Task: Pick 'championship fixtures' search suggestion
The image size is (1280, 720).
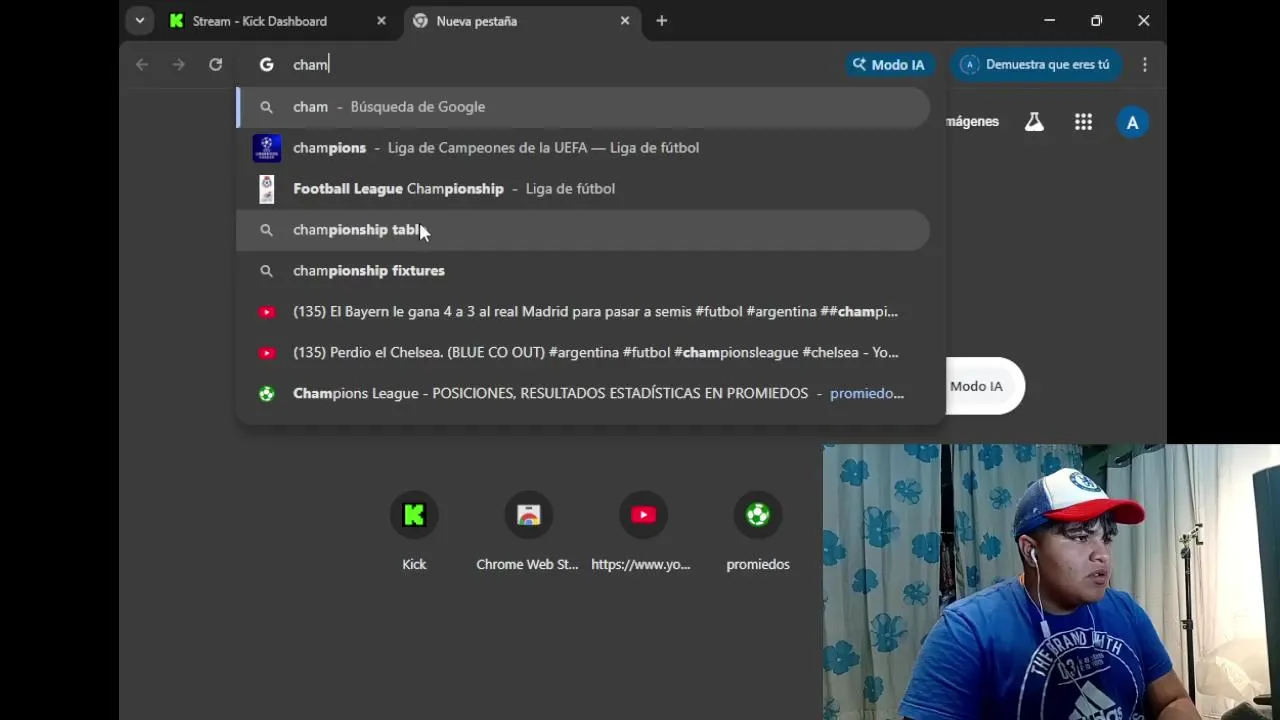Action: coord(583,271)
